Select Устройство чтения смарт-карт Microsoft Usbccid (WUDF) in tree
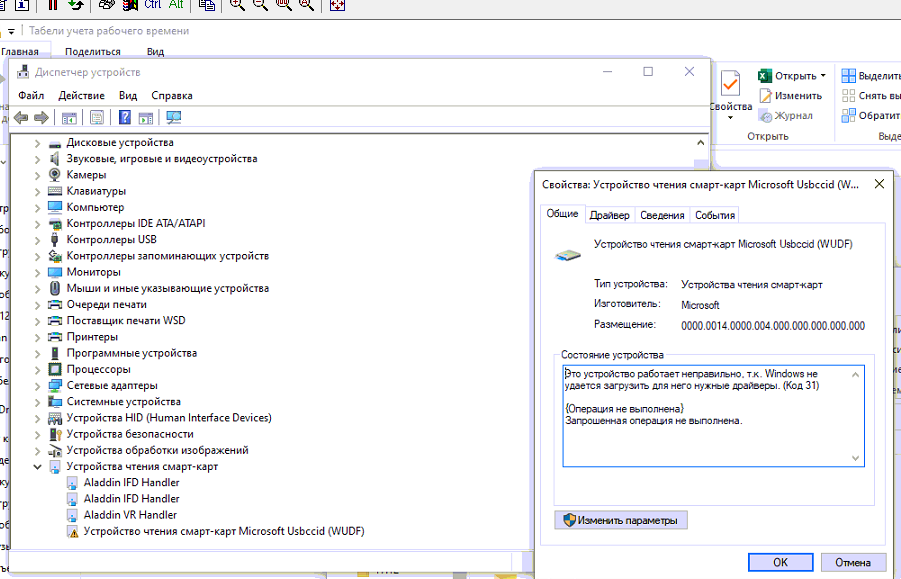 pos(224,531)
